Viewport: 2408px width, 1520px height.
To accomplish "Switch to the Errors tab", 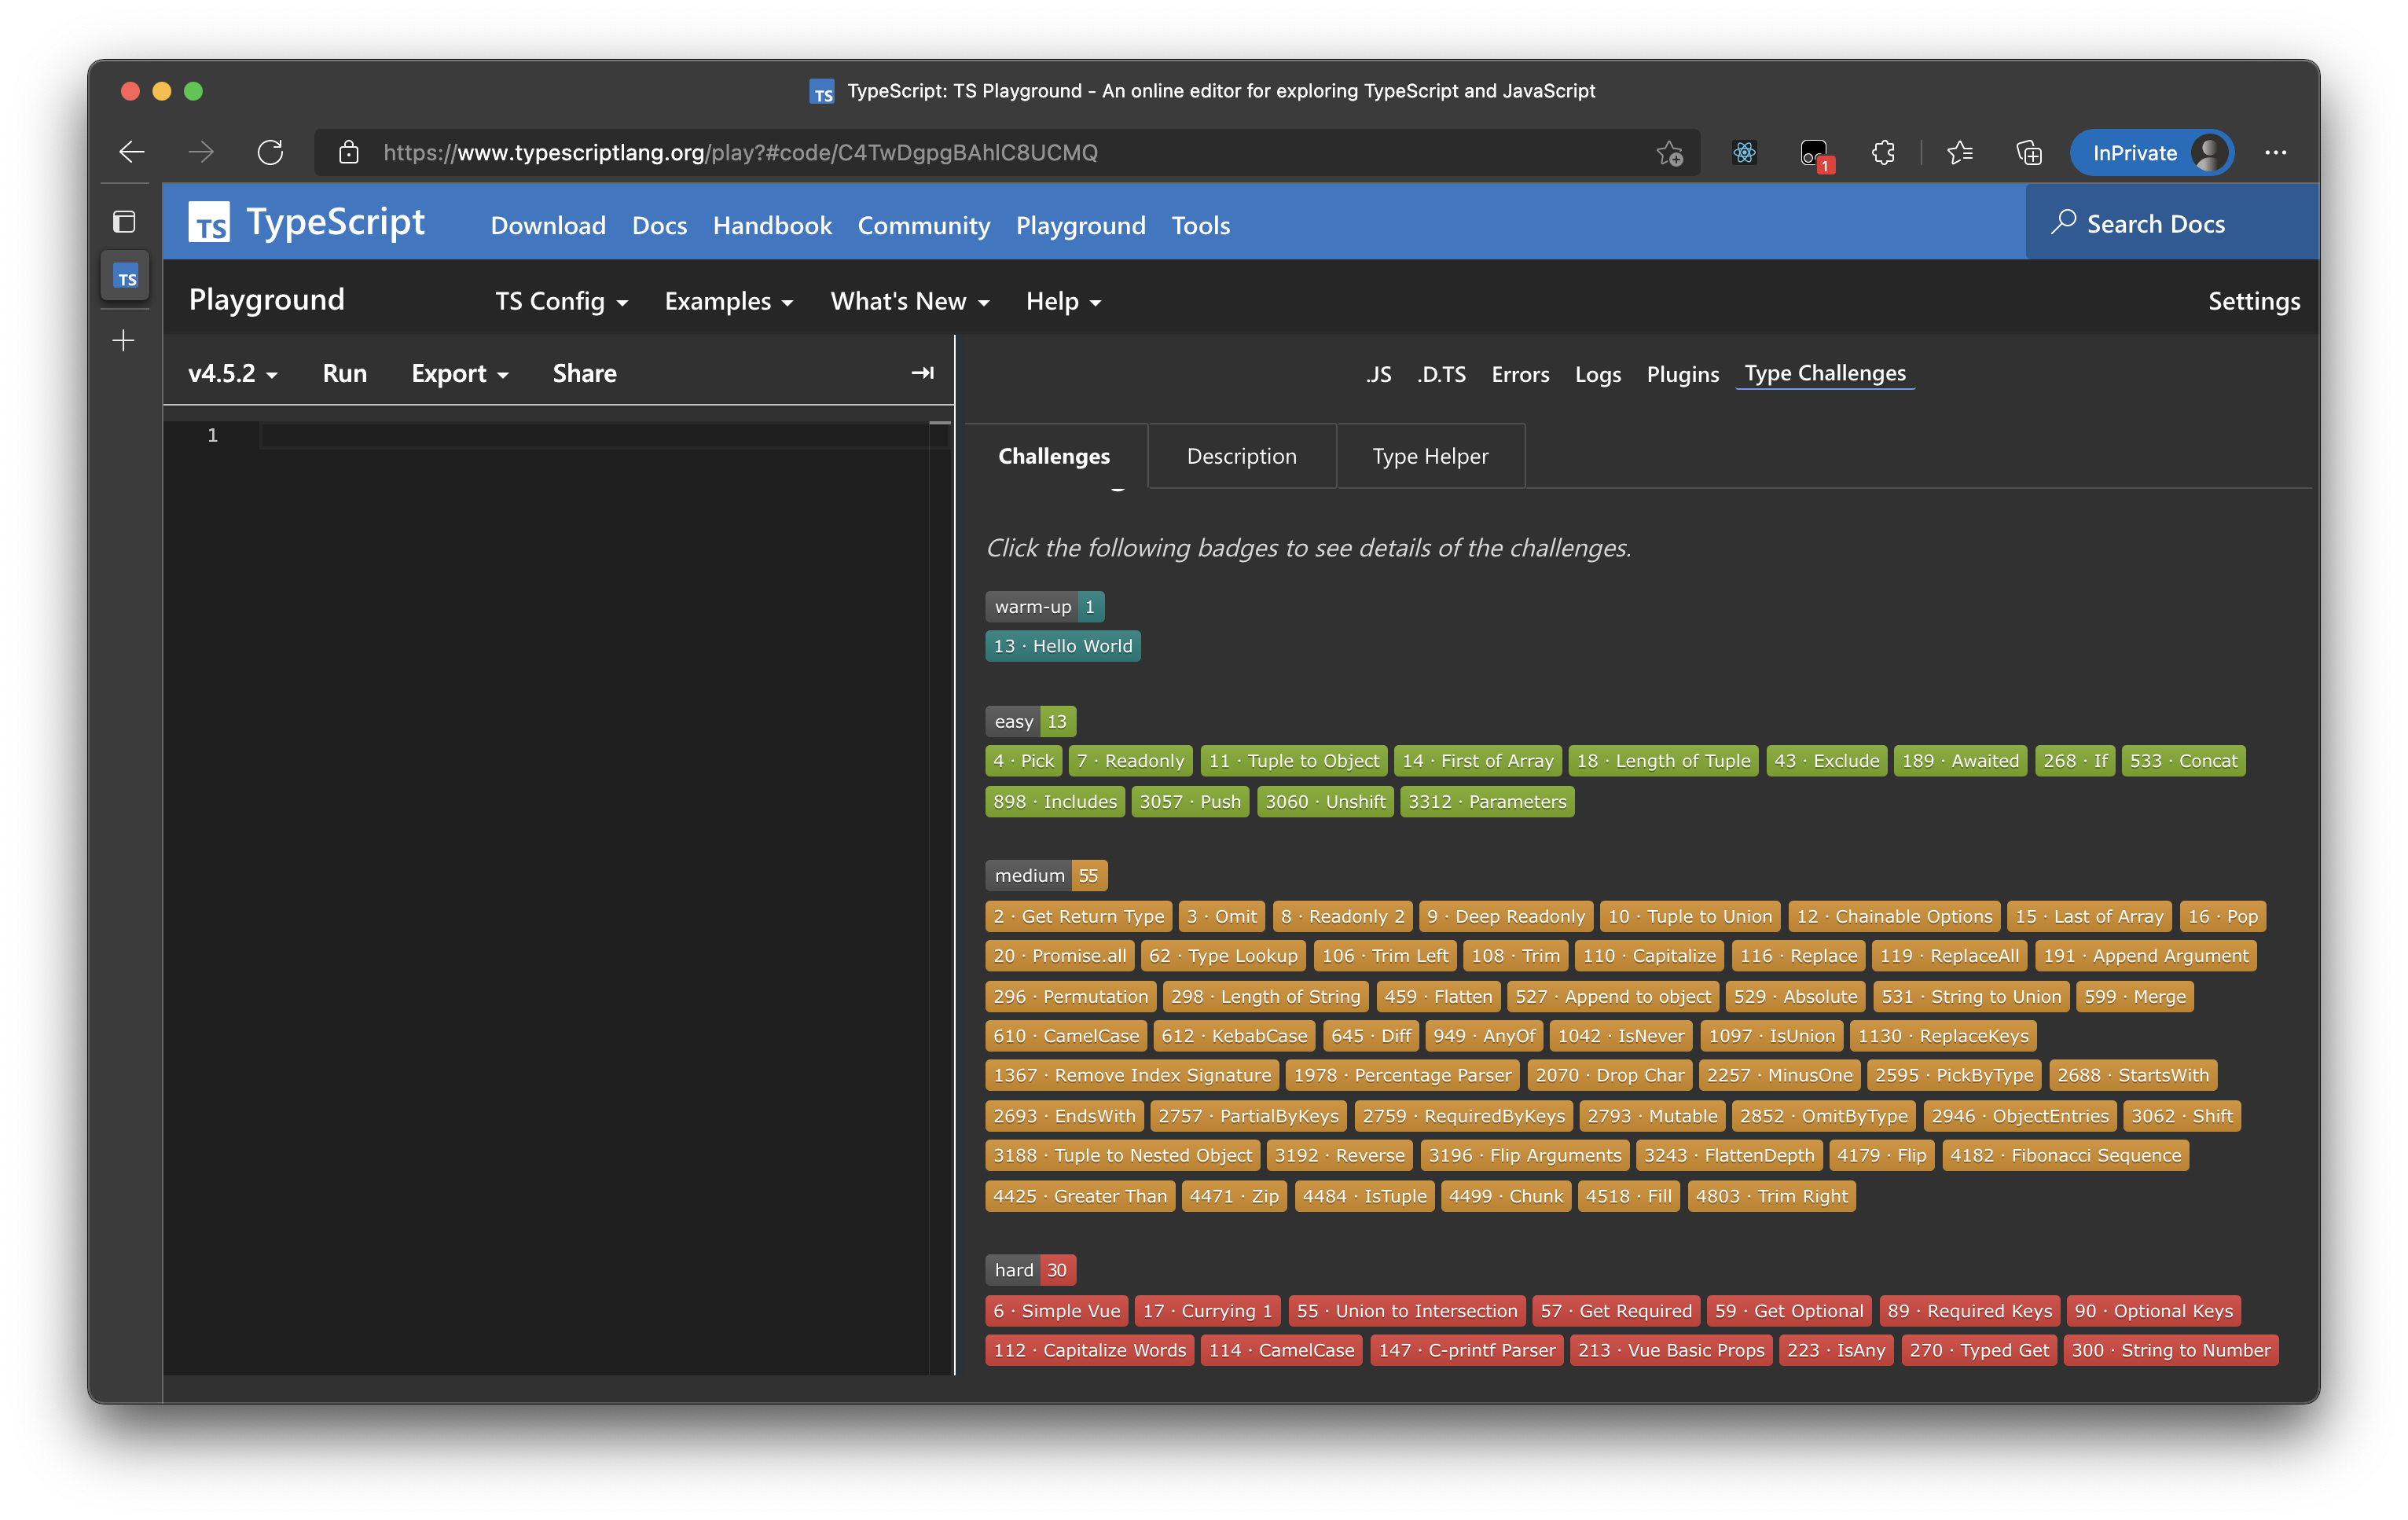I will (x=1520, y=374).
